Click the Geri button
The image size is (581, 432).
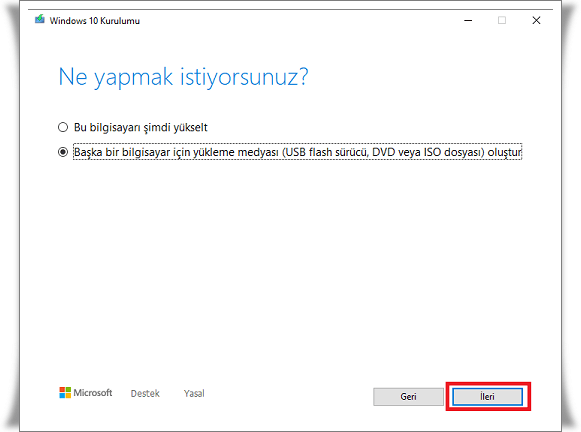point(408,396)
